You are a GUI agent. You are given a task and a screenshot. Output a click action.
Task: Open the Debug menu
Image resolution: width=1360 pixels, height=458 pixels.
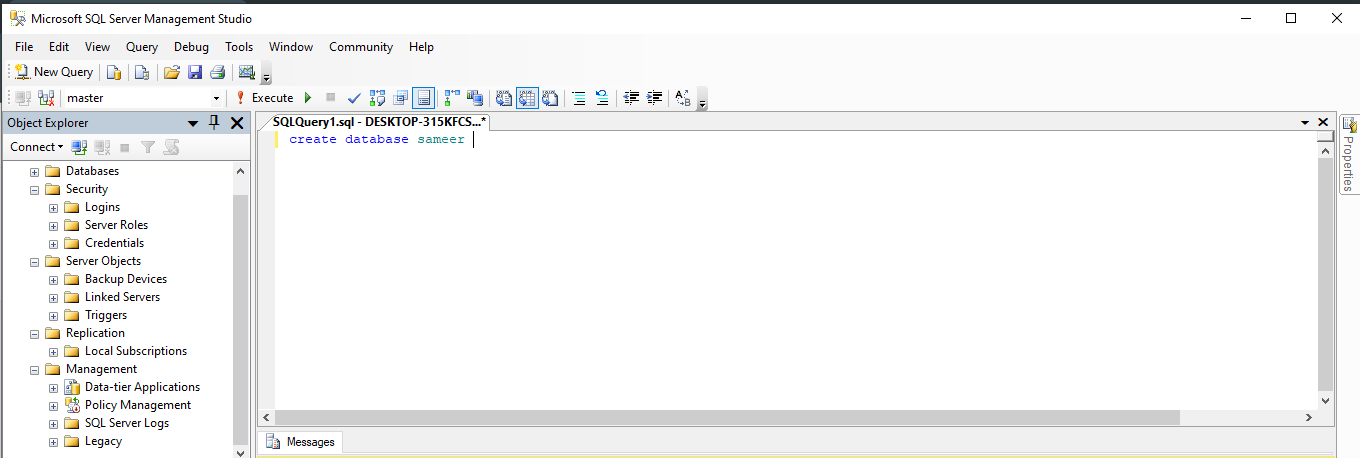(191, 47)
